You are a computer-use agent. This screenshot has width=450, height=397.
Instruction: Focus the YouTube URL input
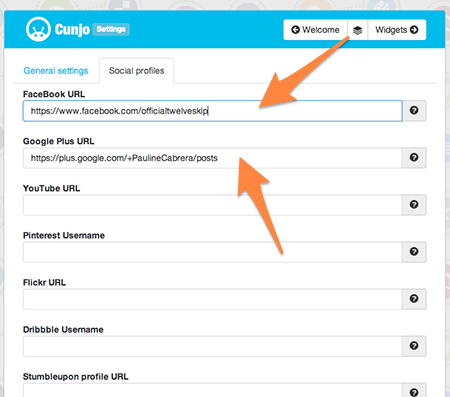213,205
